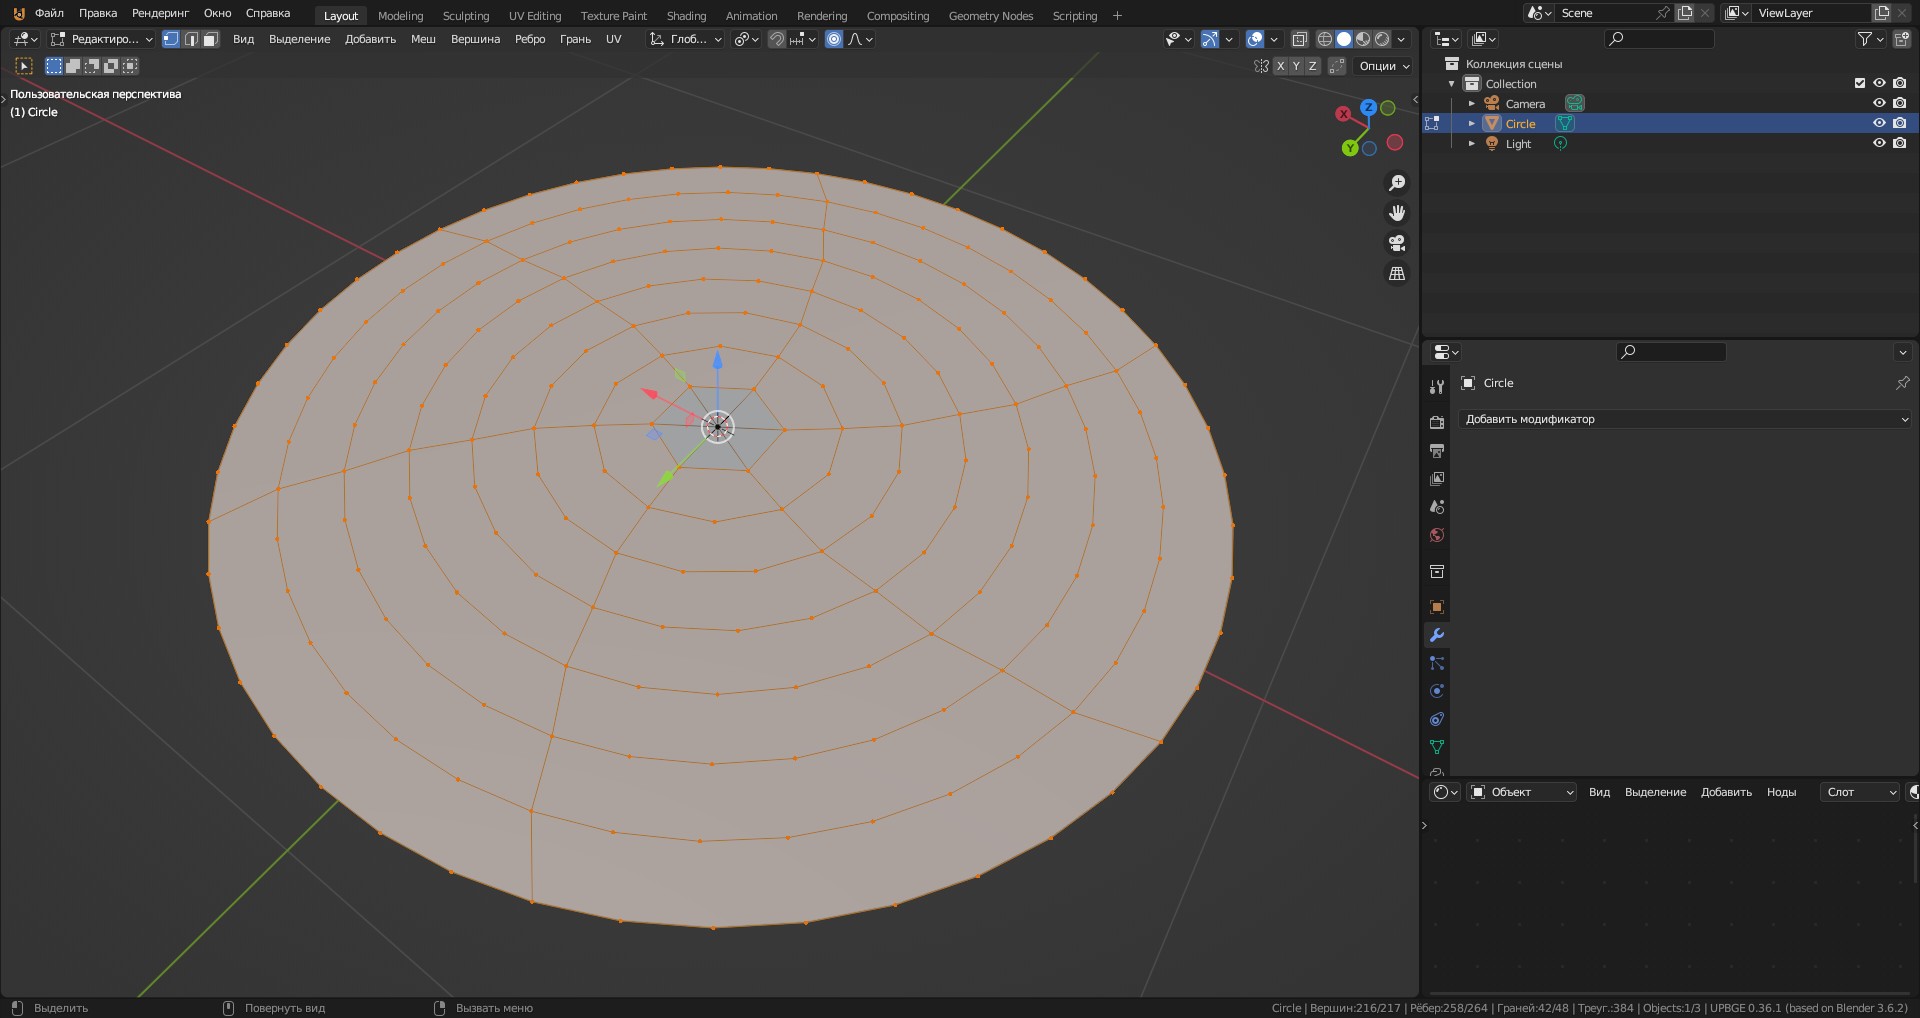Click the outliner search field
1920x1018 pixels.
coord(1665,39)
